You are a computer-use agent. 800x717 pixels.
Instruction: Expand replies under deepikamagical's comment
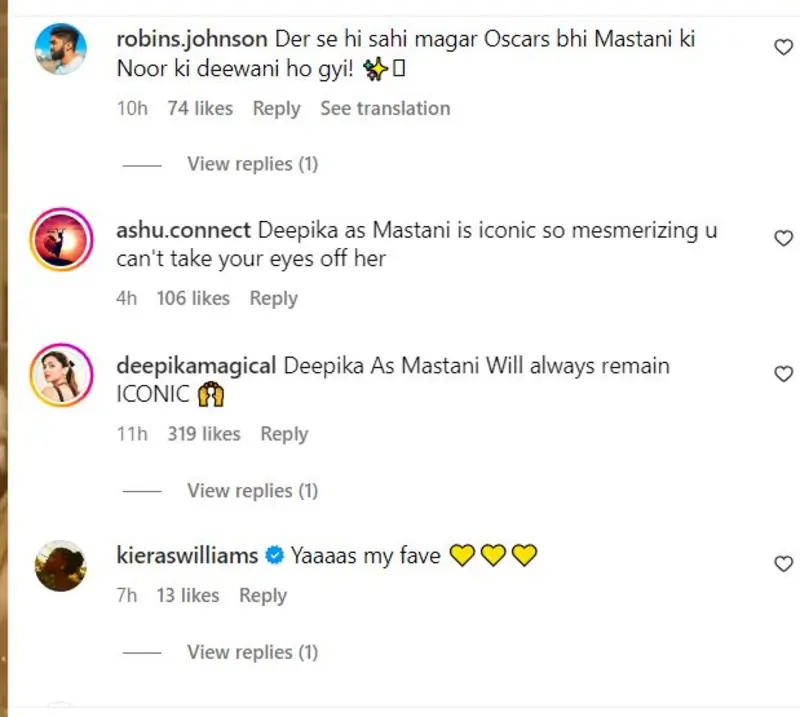point(252,491)
